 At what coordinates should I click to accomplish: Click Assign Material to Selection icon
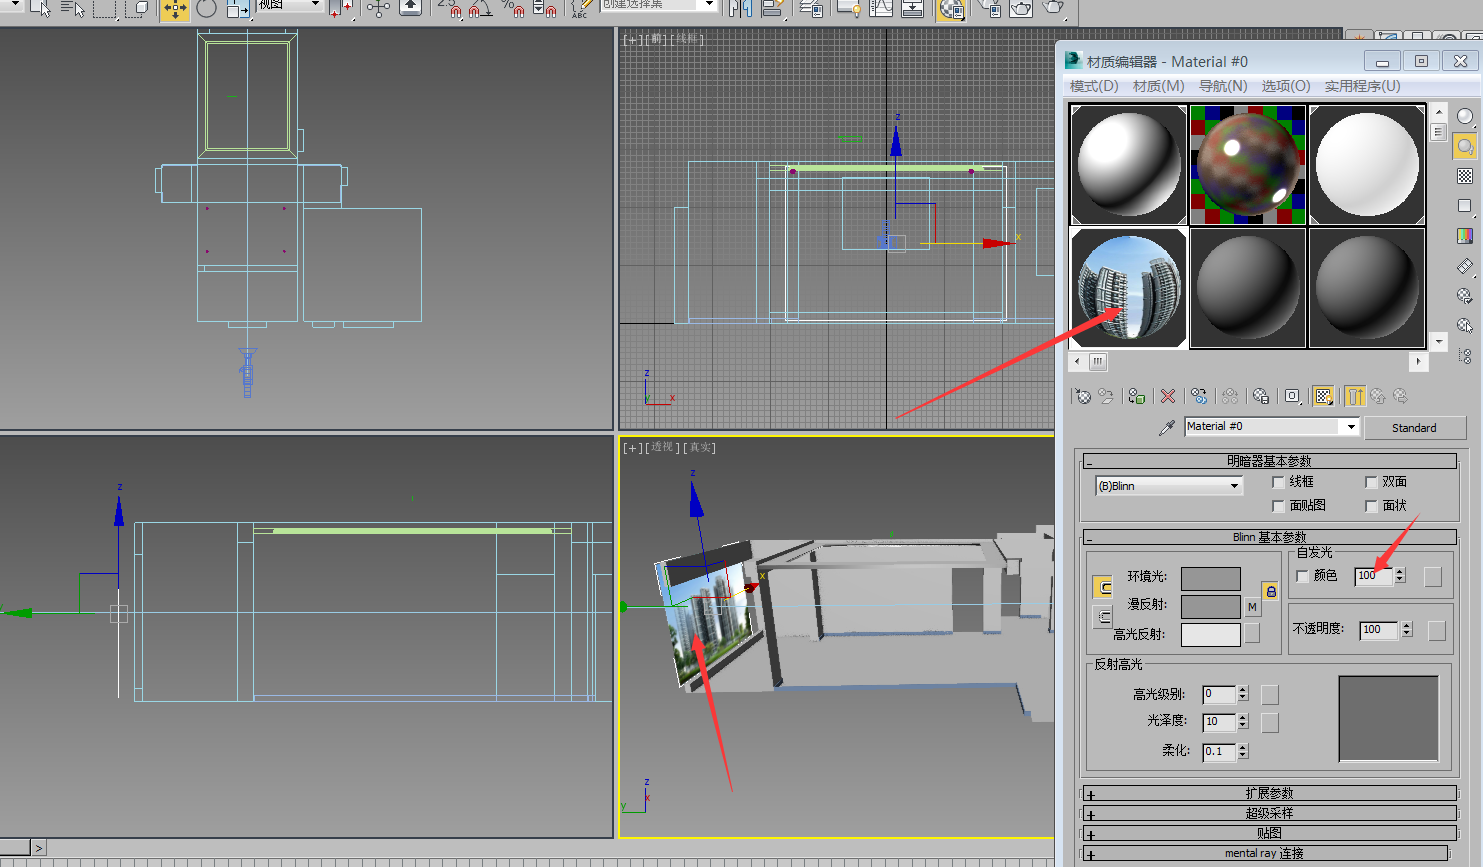[x=1136, y=397]
